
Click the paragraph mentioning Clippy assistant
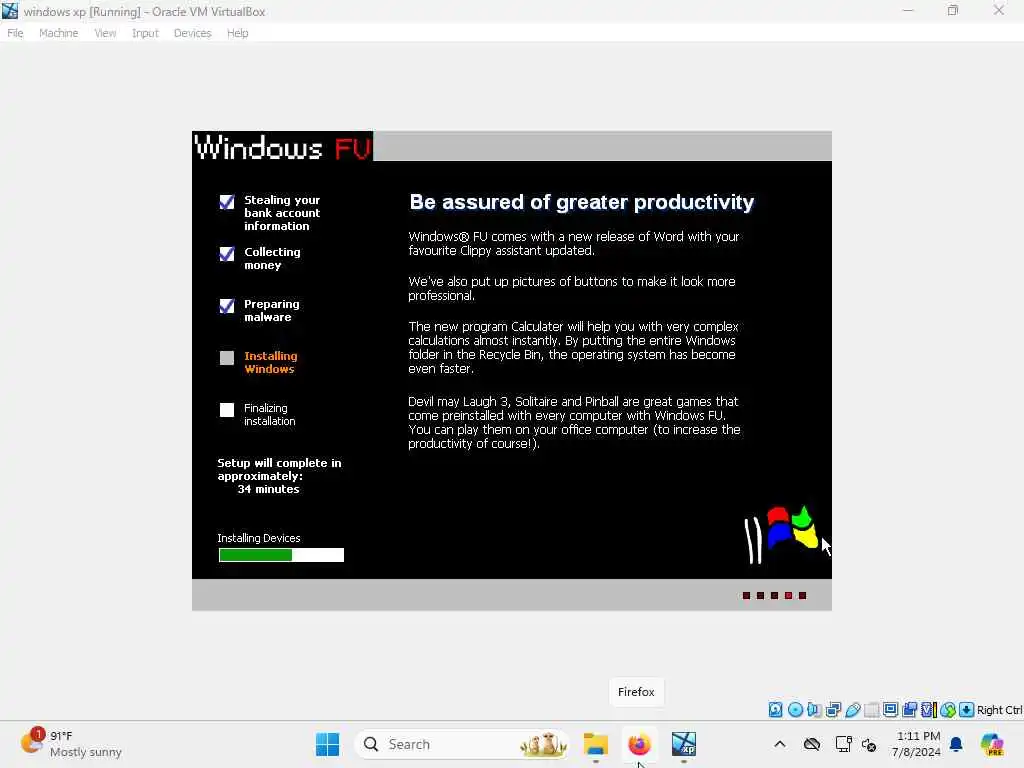(x=573, y=244)
